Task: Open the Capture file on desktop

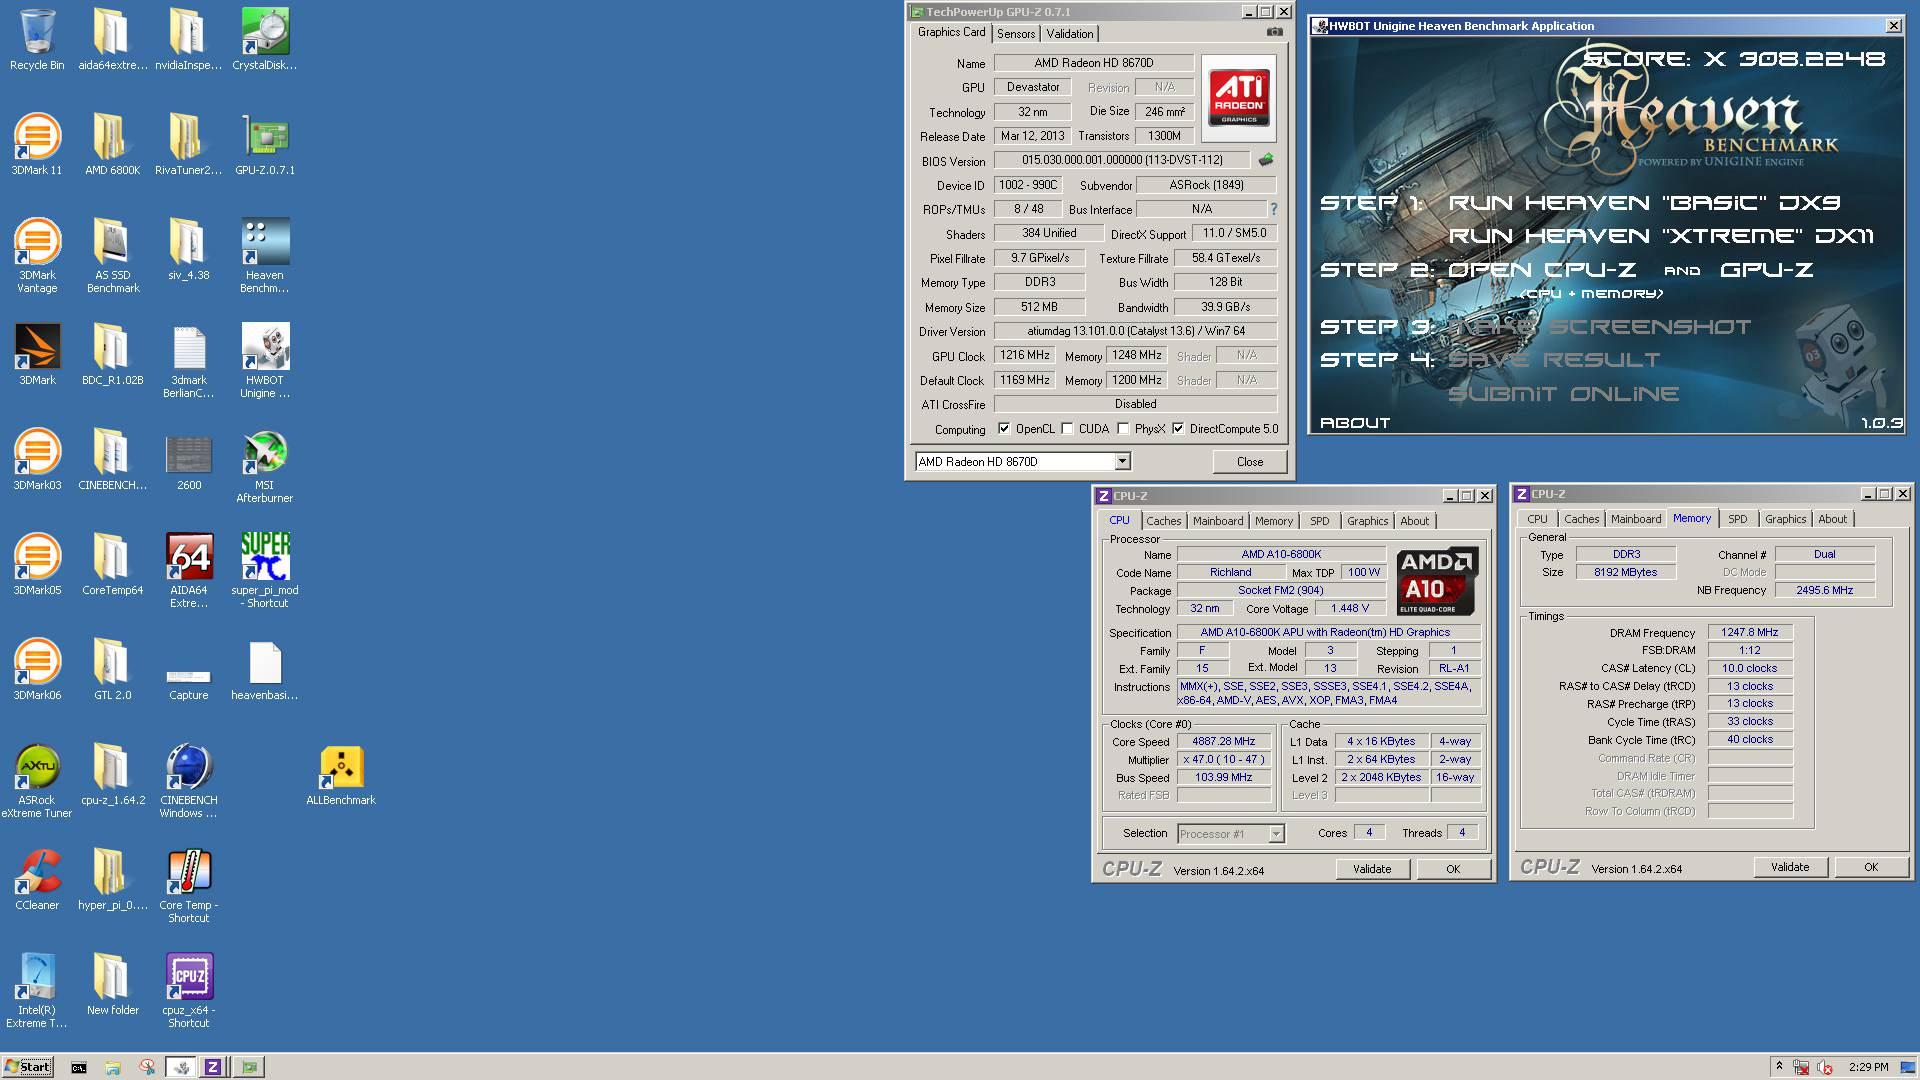Action: point(188,676)
